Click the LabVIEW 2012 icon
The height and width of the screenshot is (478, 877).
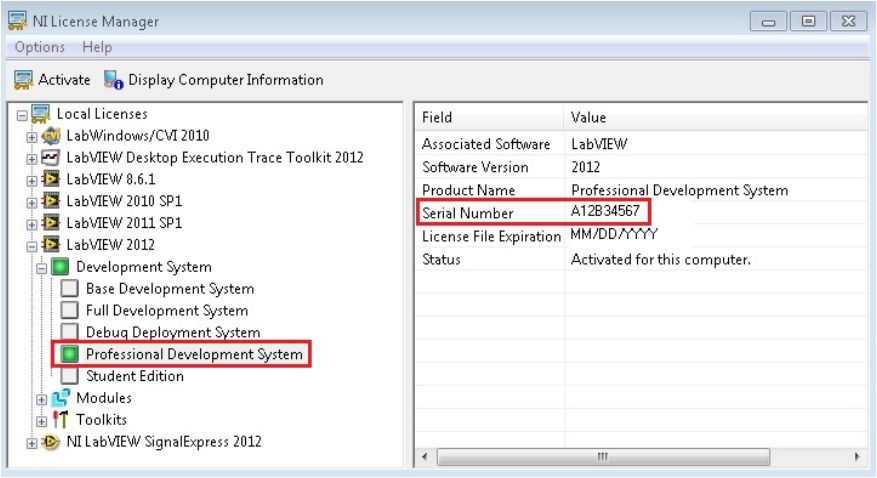[51, 245]
